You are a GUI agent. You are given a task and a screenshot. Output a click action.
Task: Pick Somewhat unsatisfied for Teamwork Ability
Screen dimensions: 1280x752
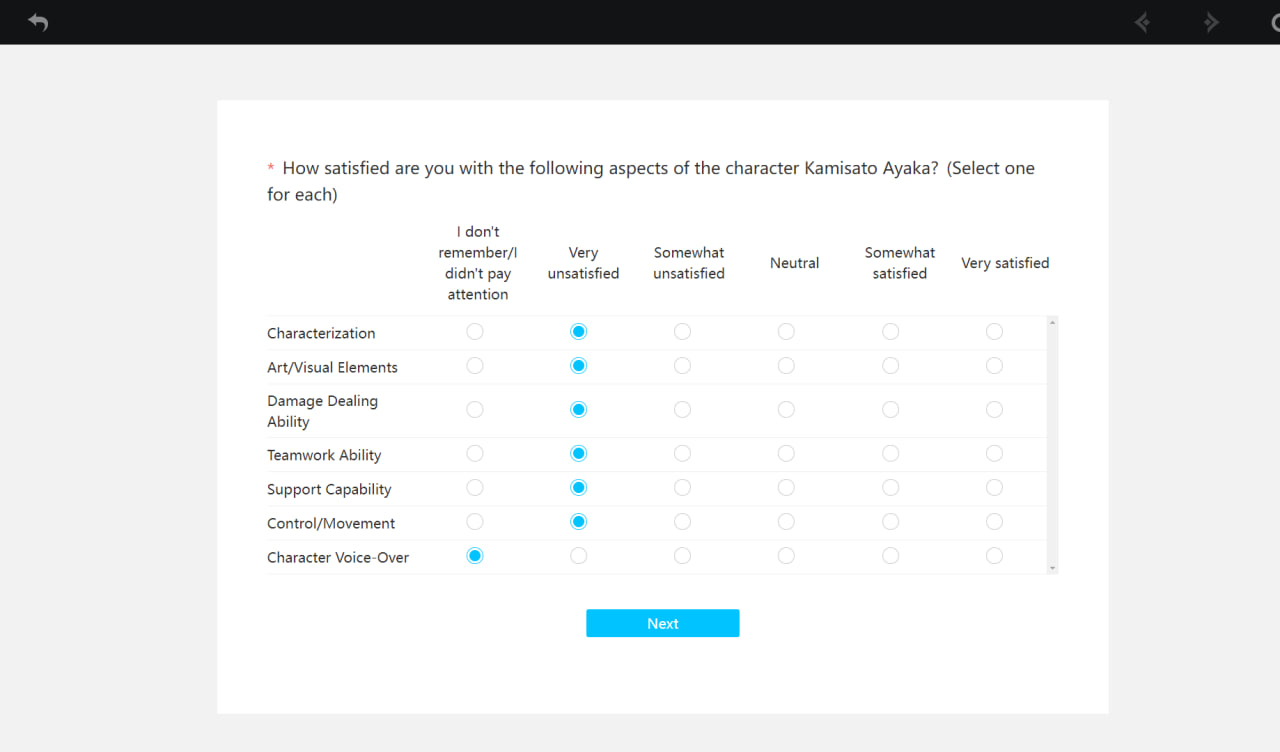pyautogui.click(x=682, y=454)
